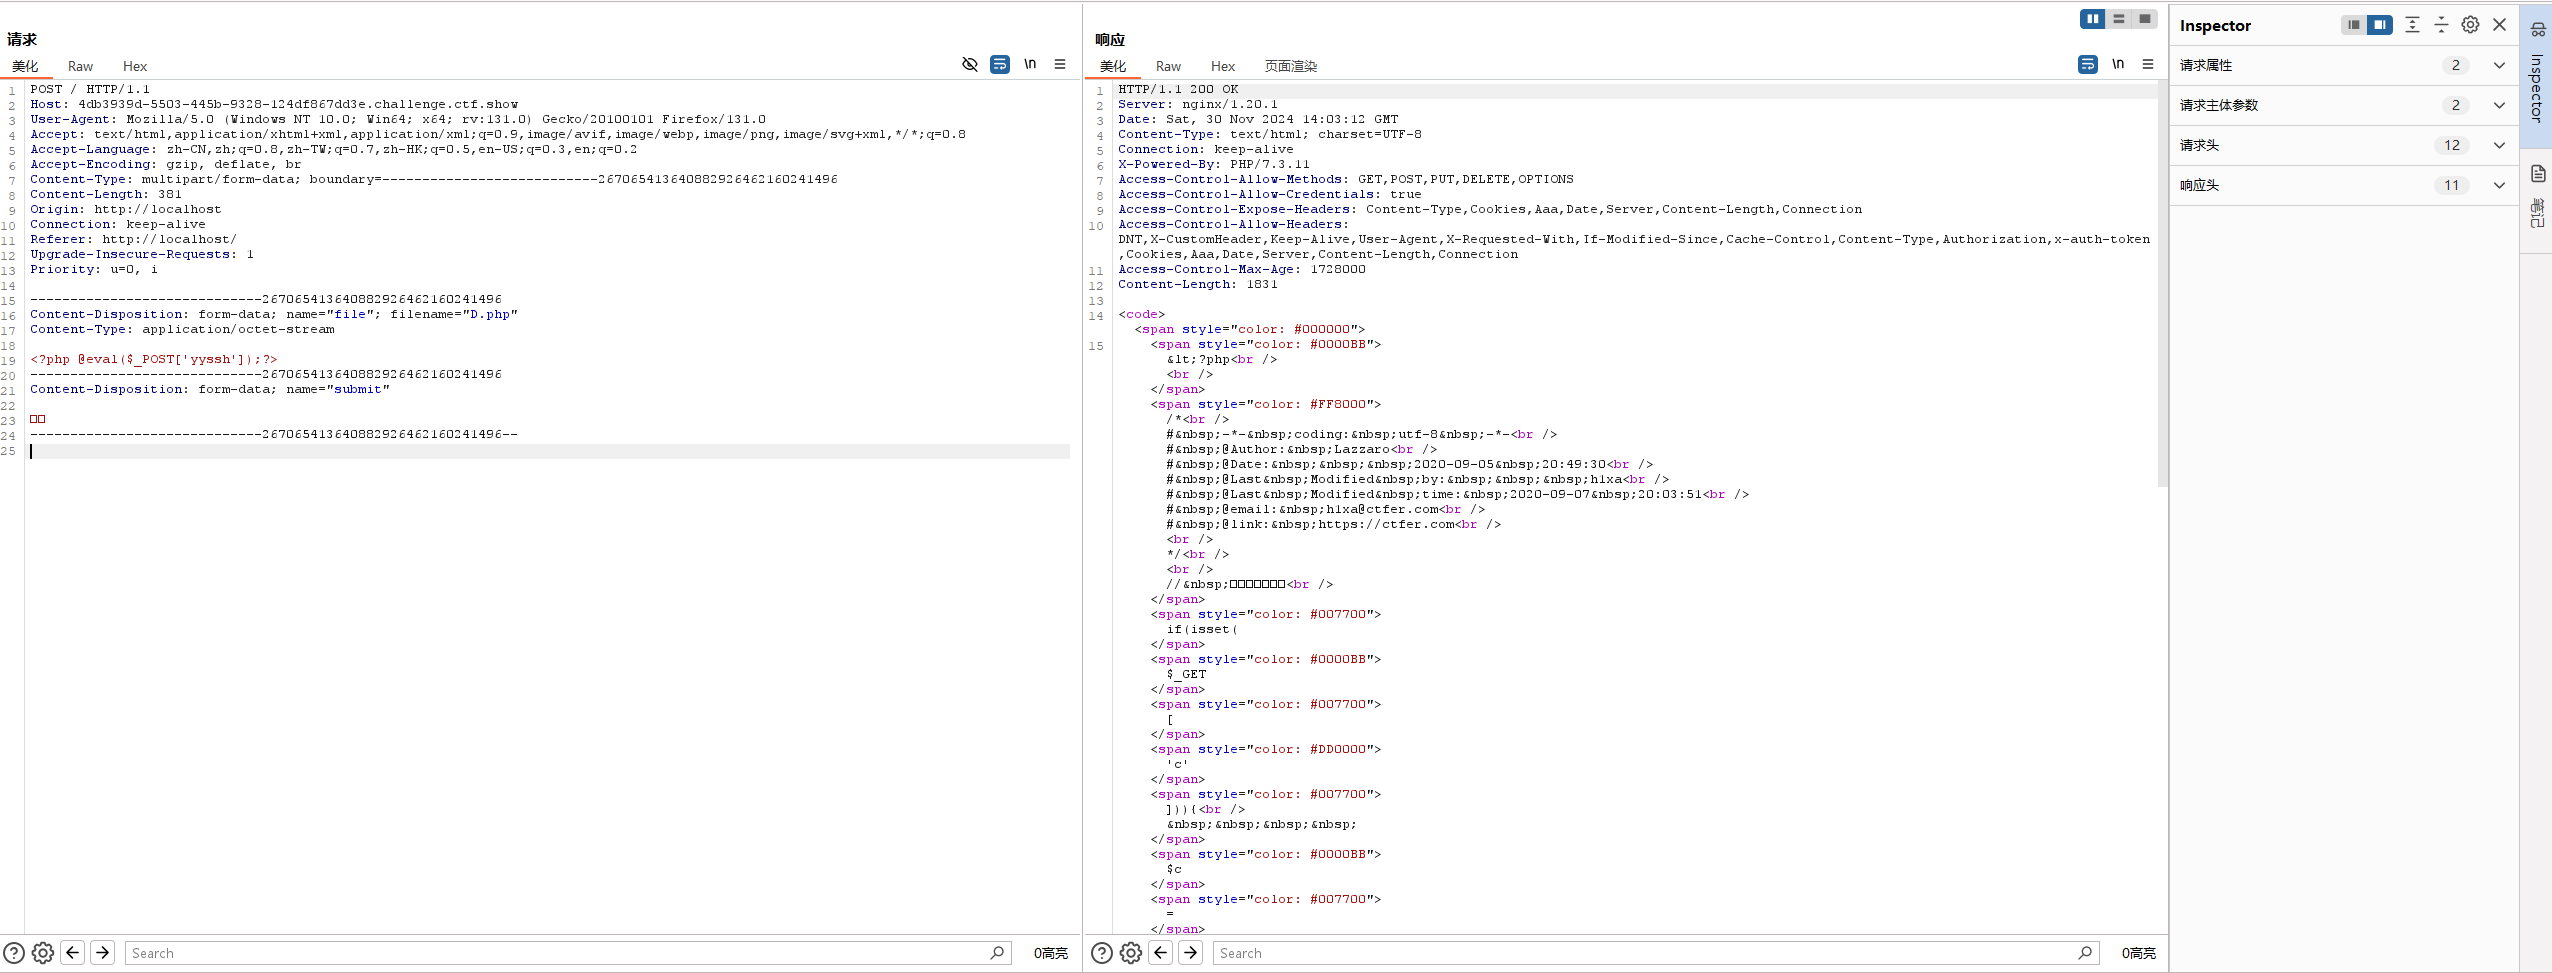Click the response pane '0高亮' highlight counter
The height and width of the screenshot is (973, 2552).
(2139, 953)
